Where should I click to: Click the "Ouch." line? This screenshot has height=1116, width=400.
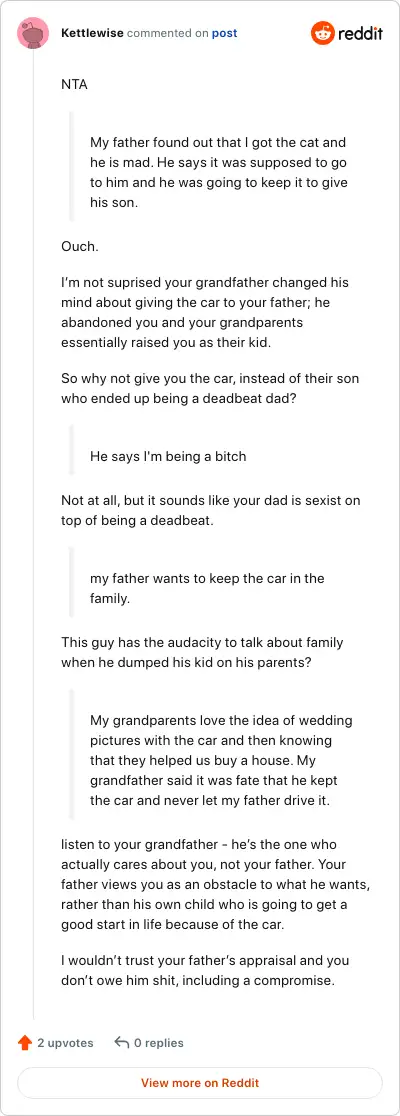coord(79,246)
